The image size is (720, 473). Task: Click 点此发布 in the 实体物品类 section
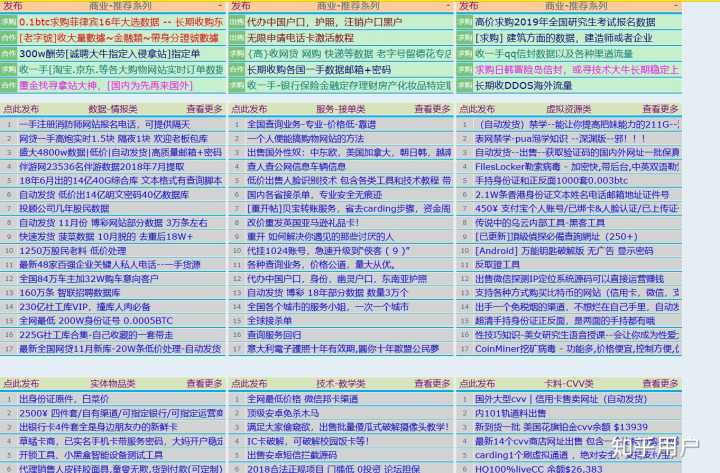[x=21, y=383]
